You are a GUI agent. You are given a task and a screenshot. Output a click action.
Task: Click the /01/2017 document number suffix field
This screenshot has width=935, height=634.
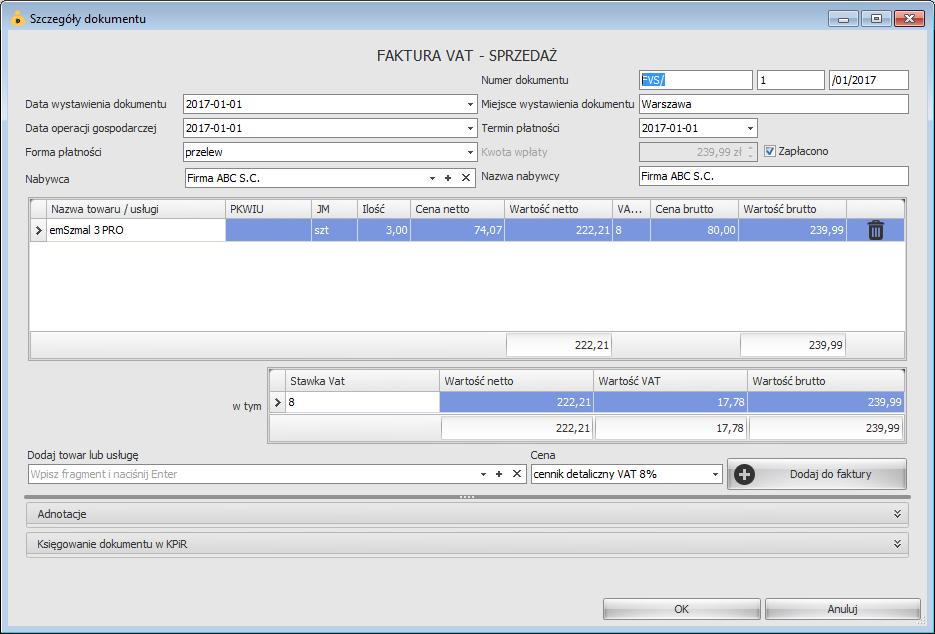[x=869, y=80]
